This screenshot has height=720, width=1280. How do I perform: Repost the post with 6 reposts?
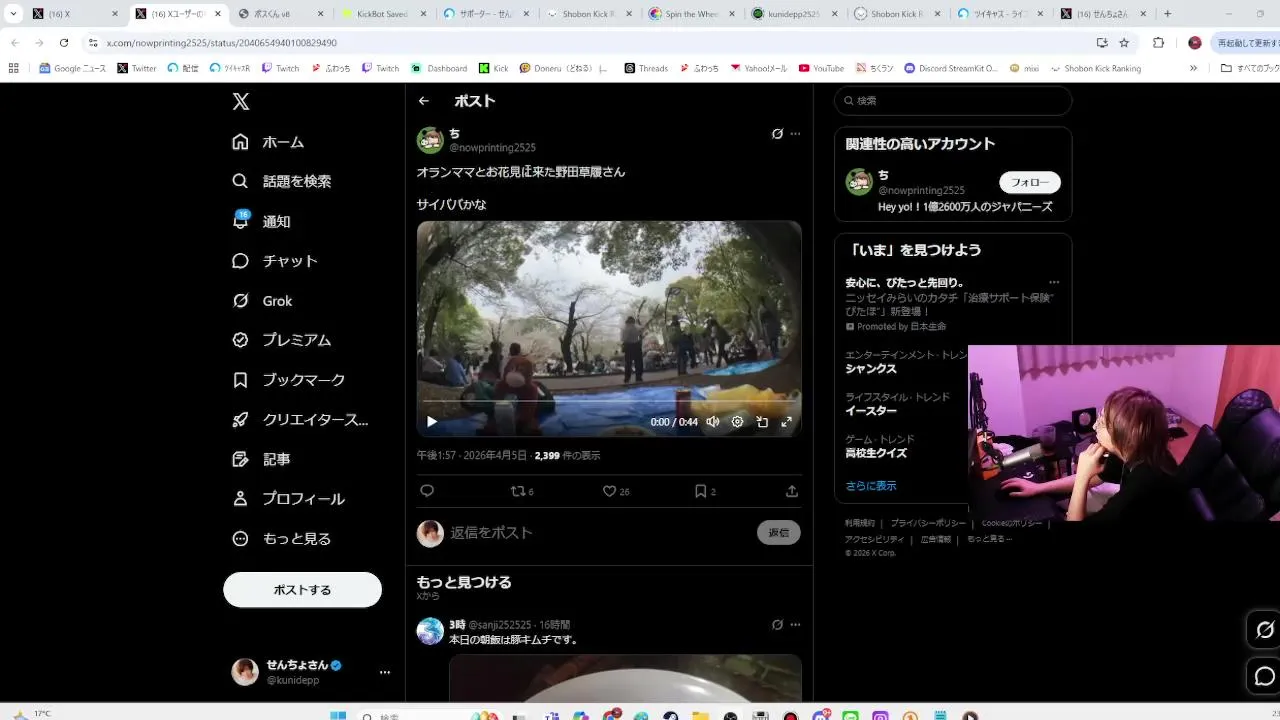coord(522,491)
